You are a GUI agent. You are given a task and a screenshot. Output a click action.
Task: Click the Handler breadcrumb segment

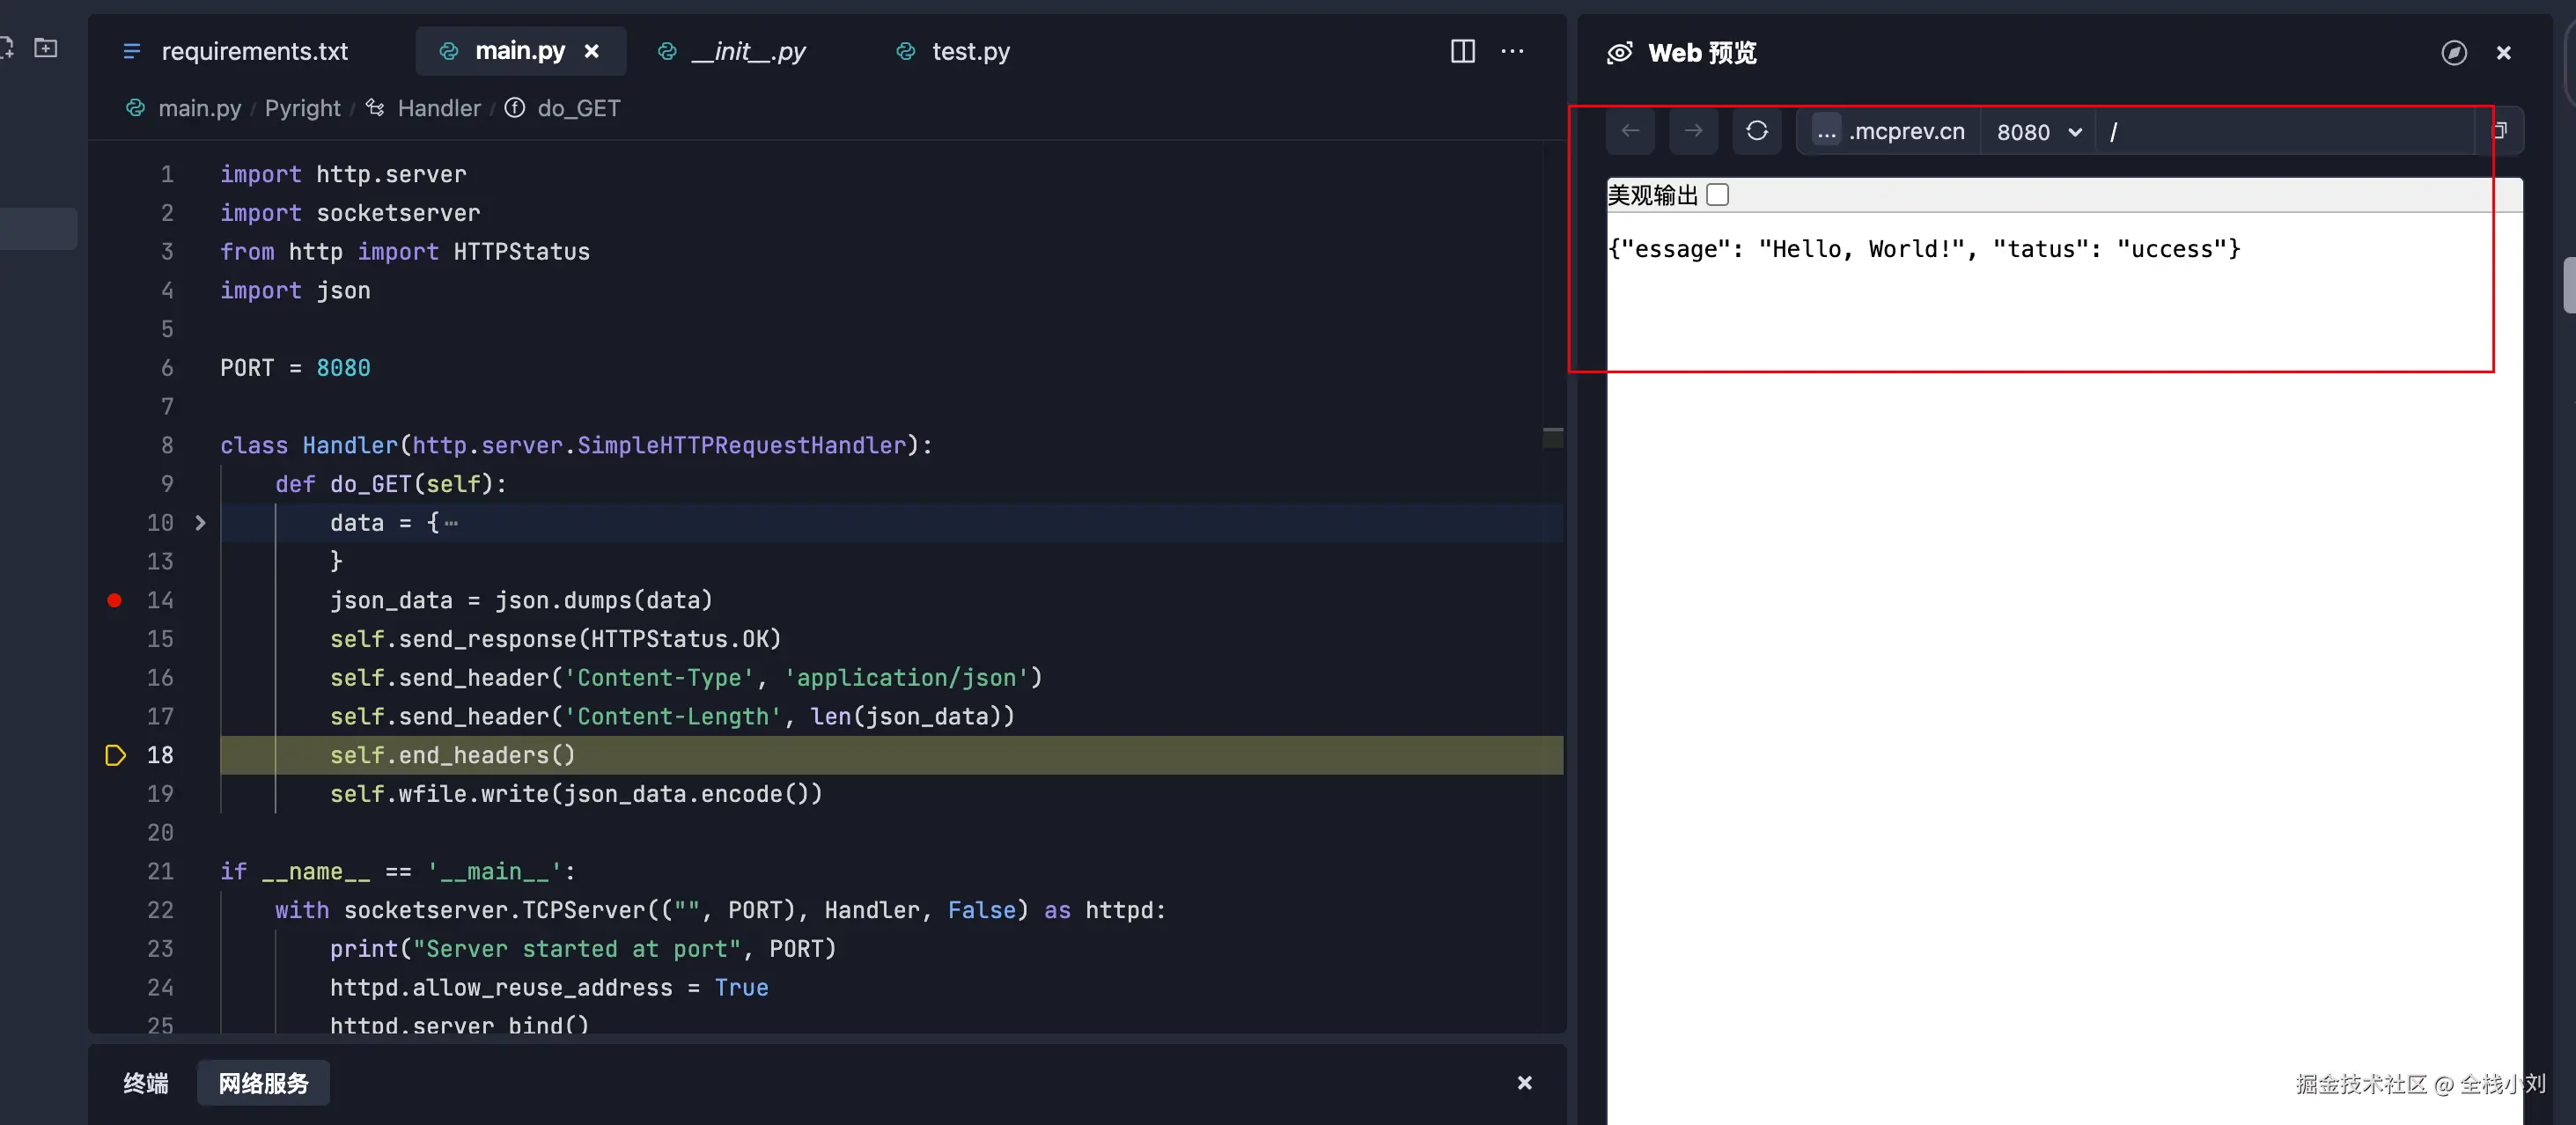[x=438, y=108]
